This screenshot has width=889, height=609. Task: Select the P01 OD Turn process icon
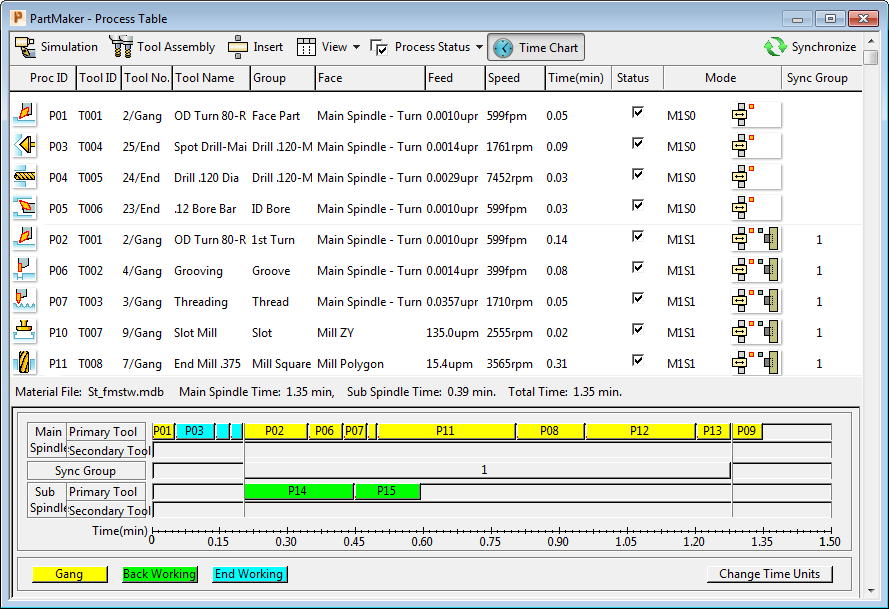tap(24, 115)
